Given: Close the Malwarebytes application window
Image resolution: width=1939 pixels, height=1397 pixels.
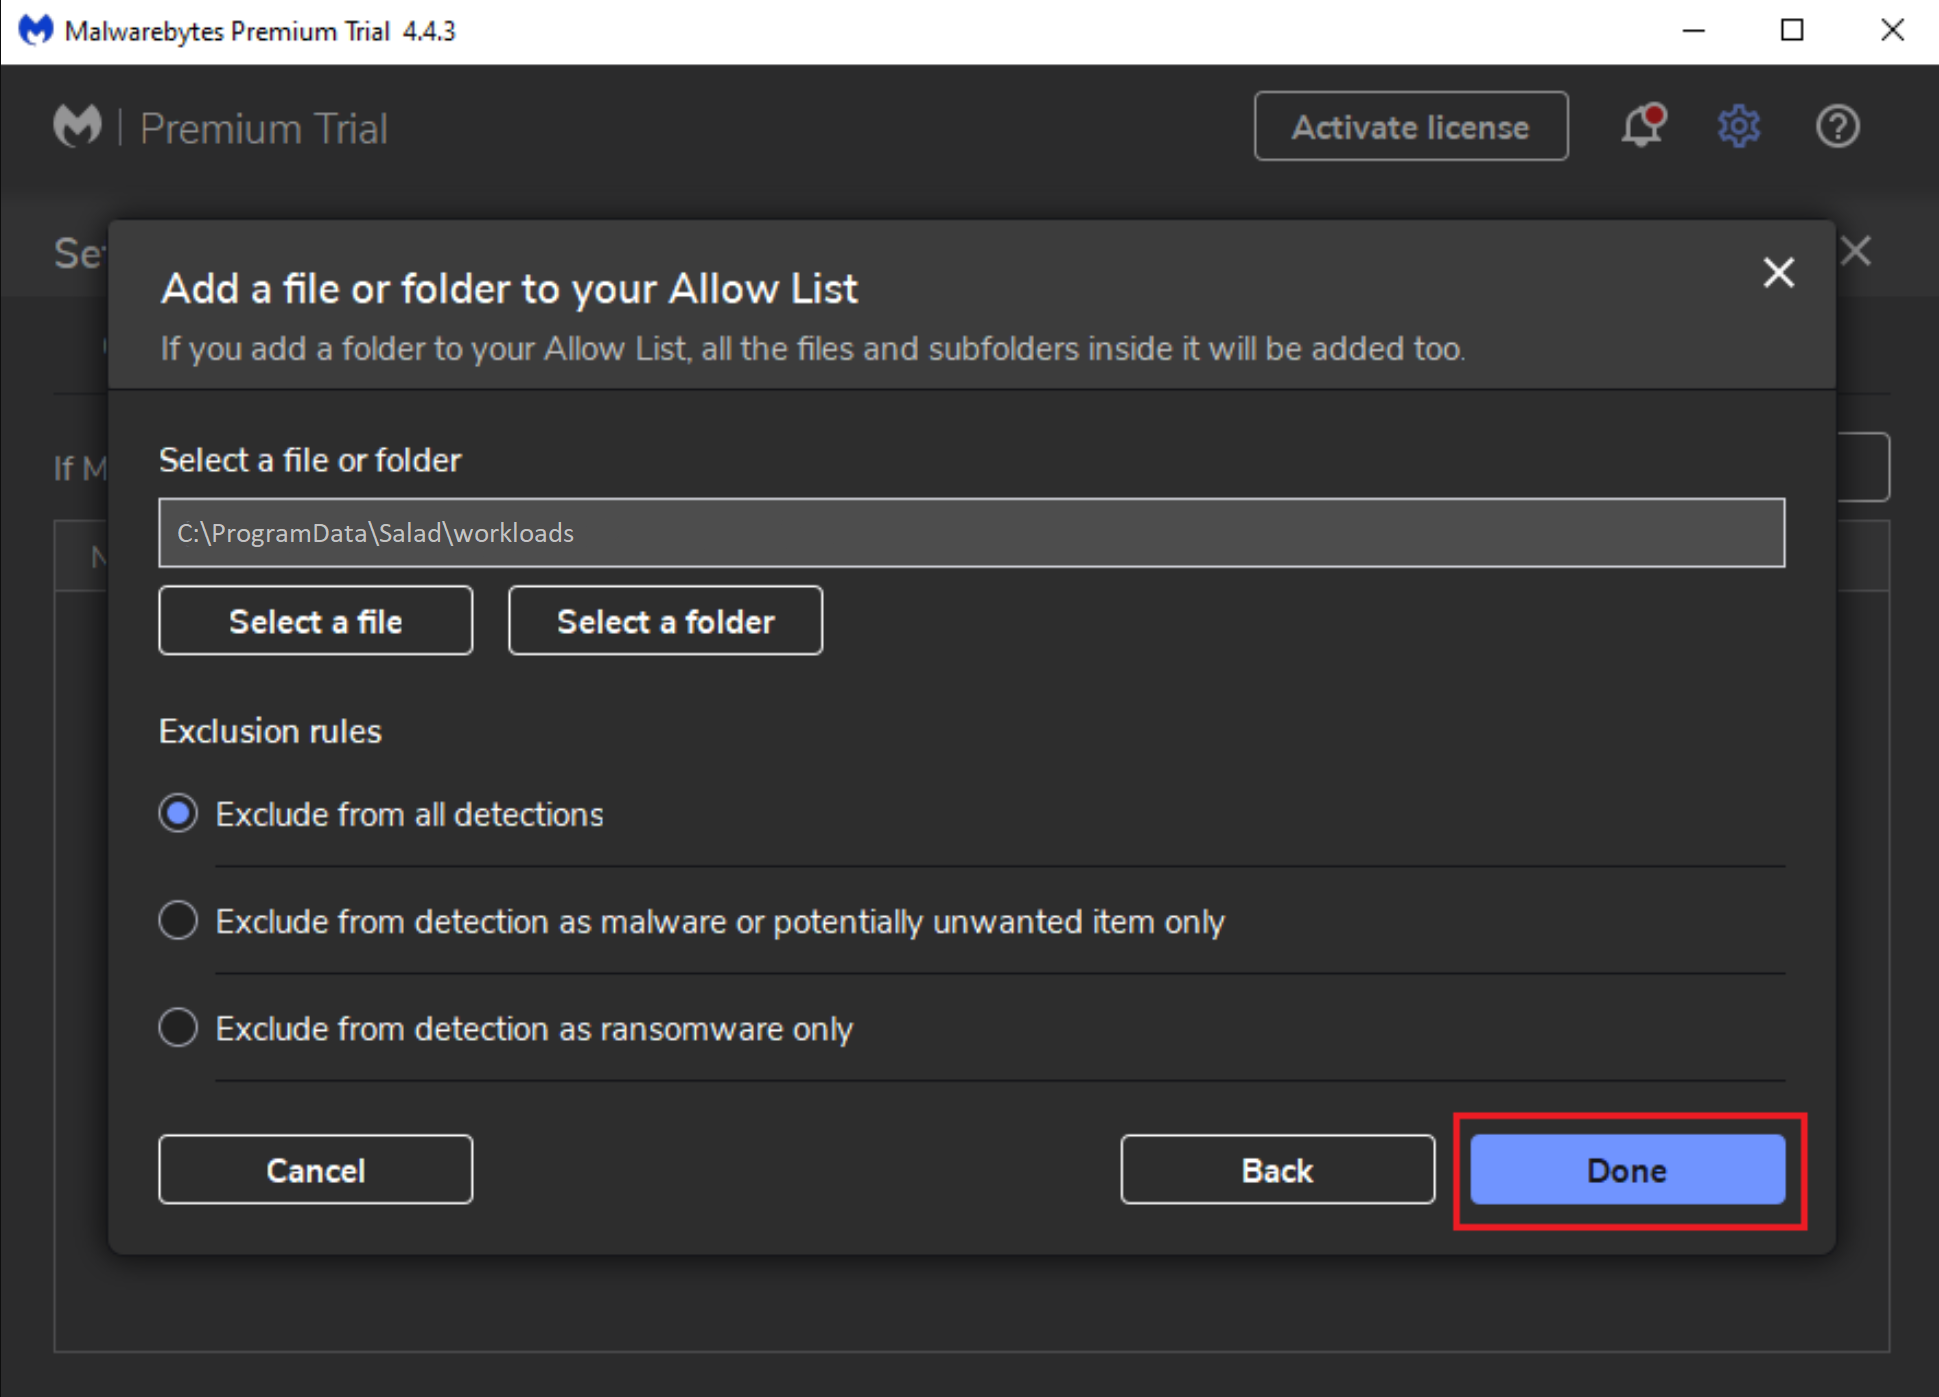Looking at the screenshot, I should tap(1891, 31).
